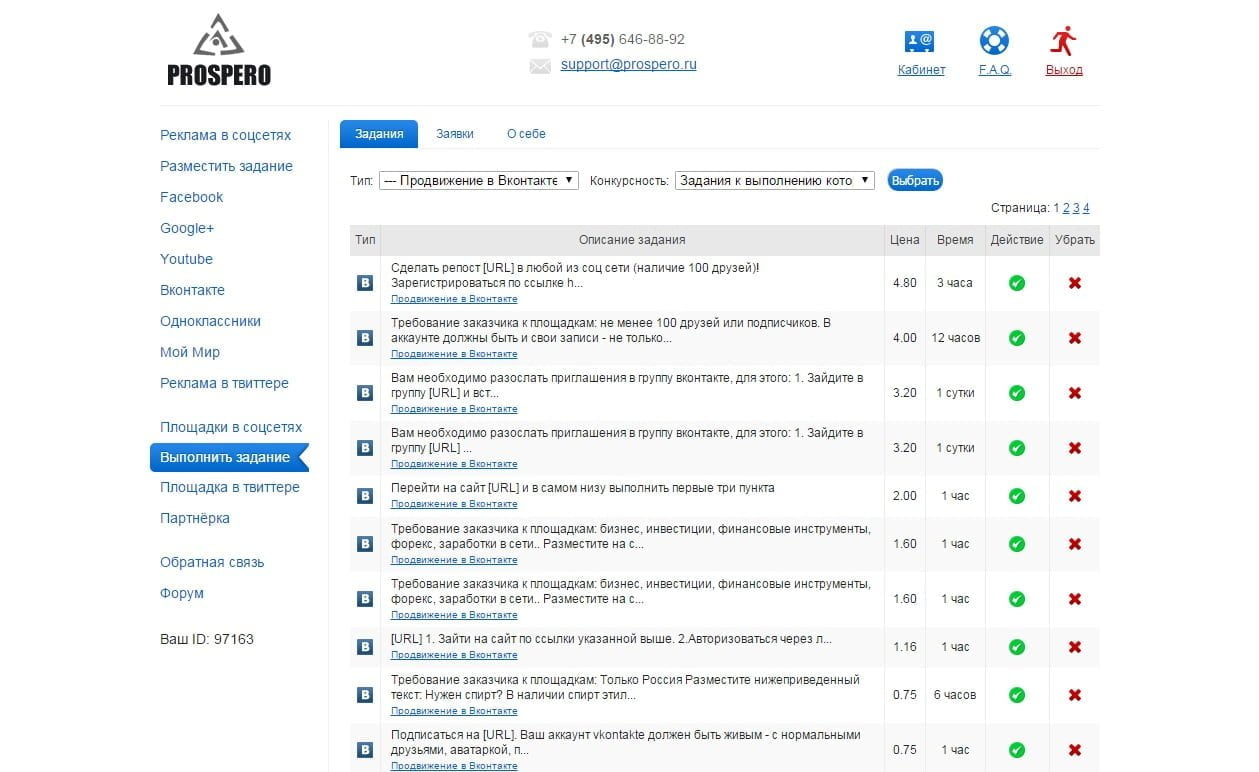Remove the 1.16 price task via red cross

click(1075, 647)
